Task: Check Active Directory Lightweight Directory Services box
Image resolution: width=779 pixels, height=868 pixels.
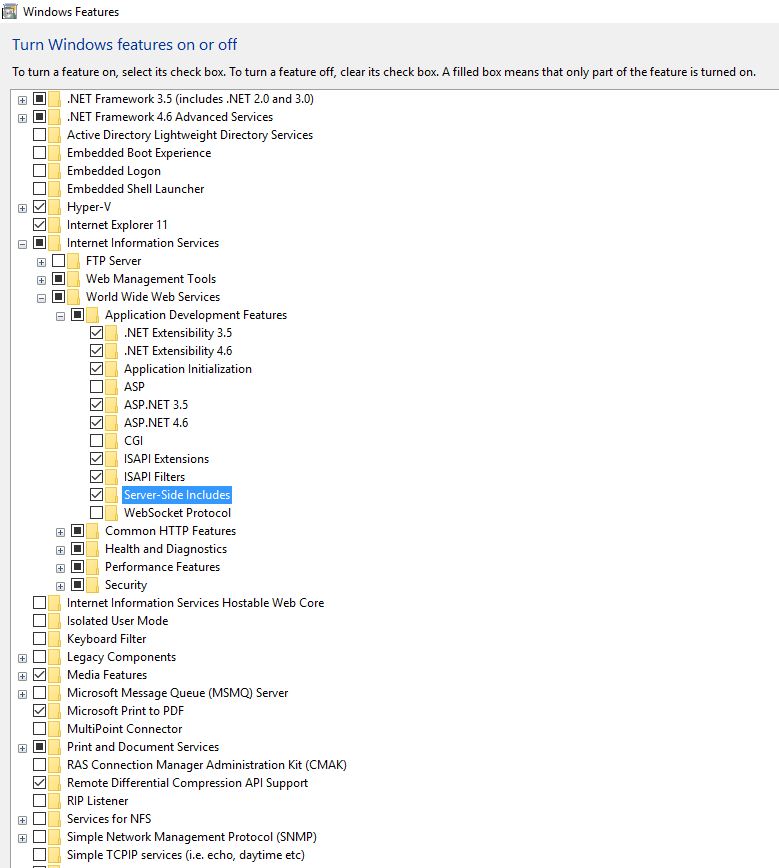Action: 39,135
